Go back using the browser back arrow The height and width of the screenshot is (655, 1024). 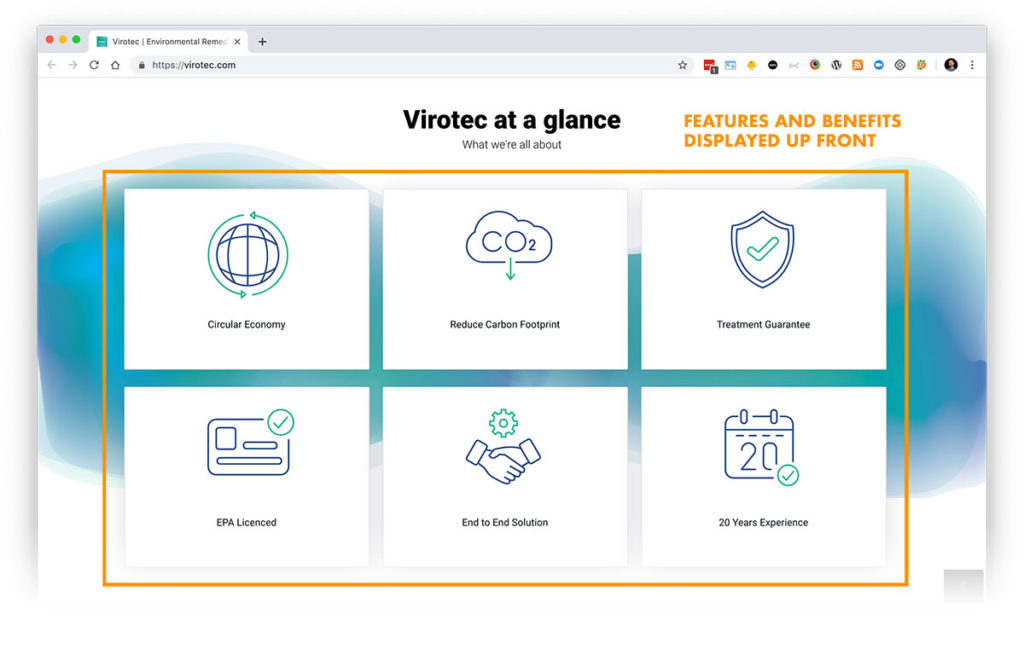pos(52,65)
